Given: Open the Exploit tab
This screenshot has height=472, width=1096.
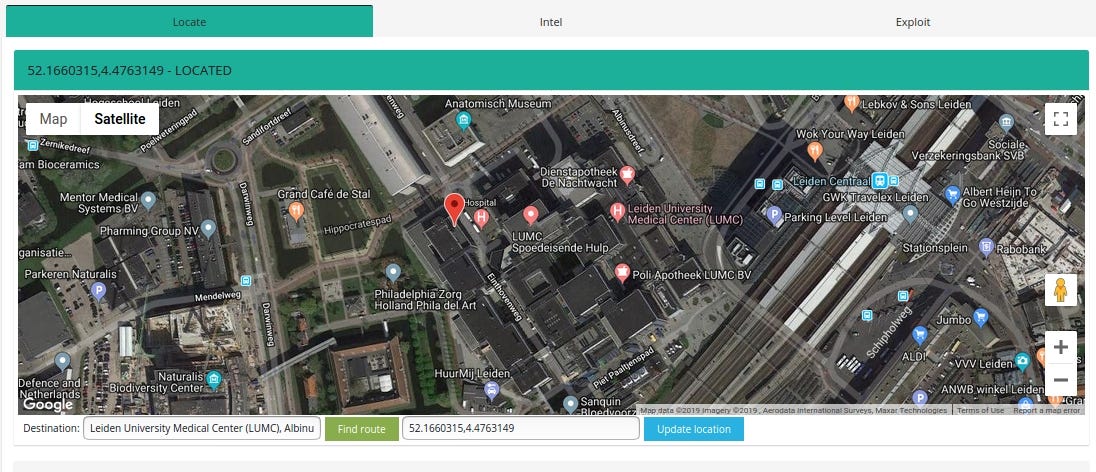Looking at the screenshot, I should (x=913, y=22).
